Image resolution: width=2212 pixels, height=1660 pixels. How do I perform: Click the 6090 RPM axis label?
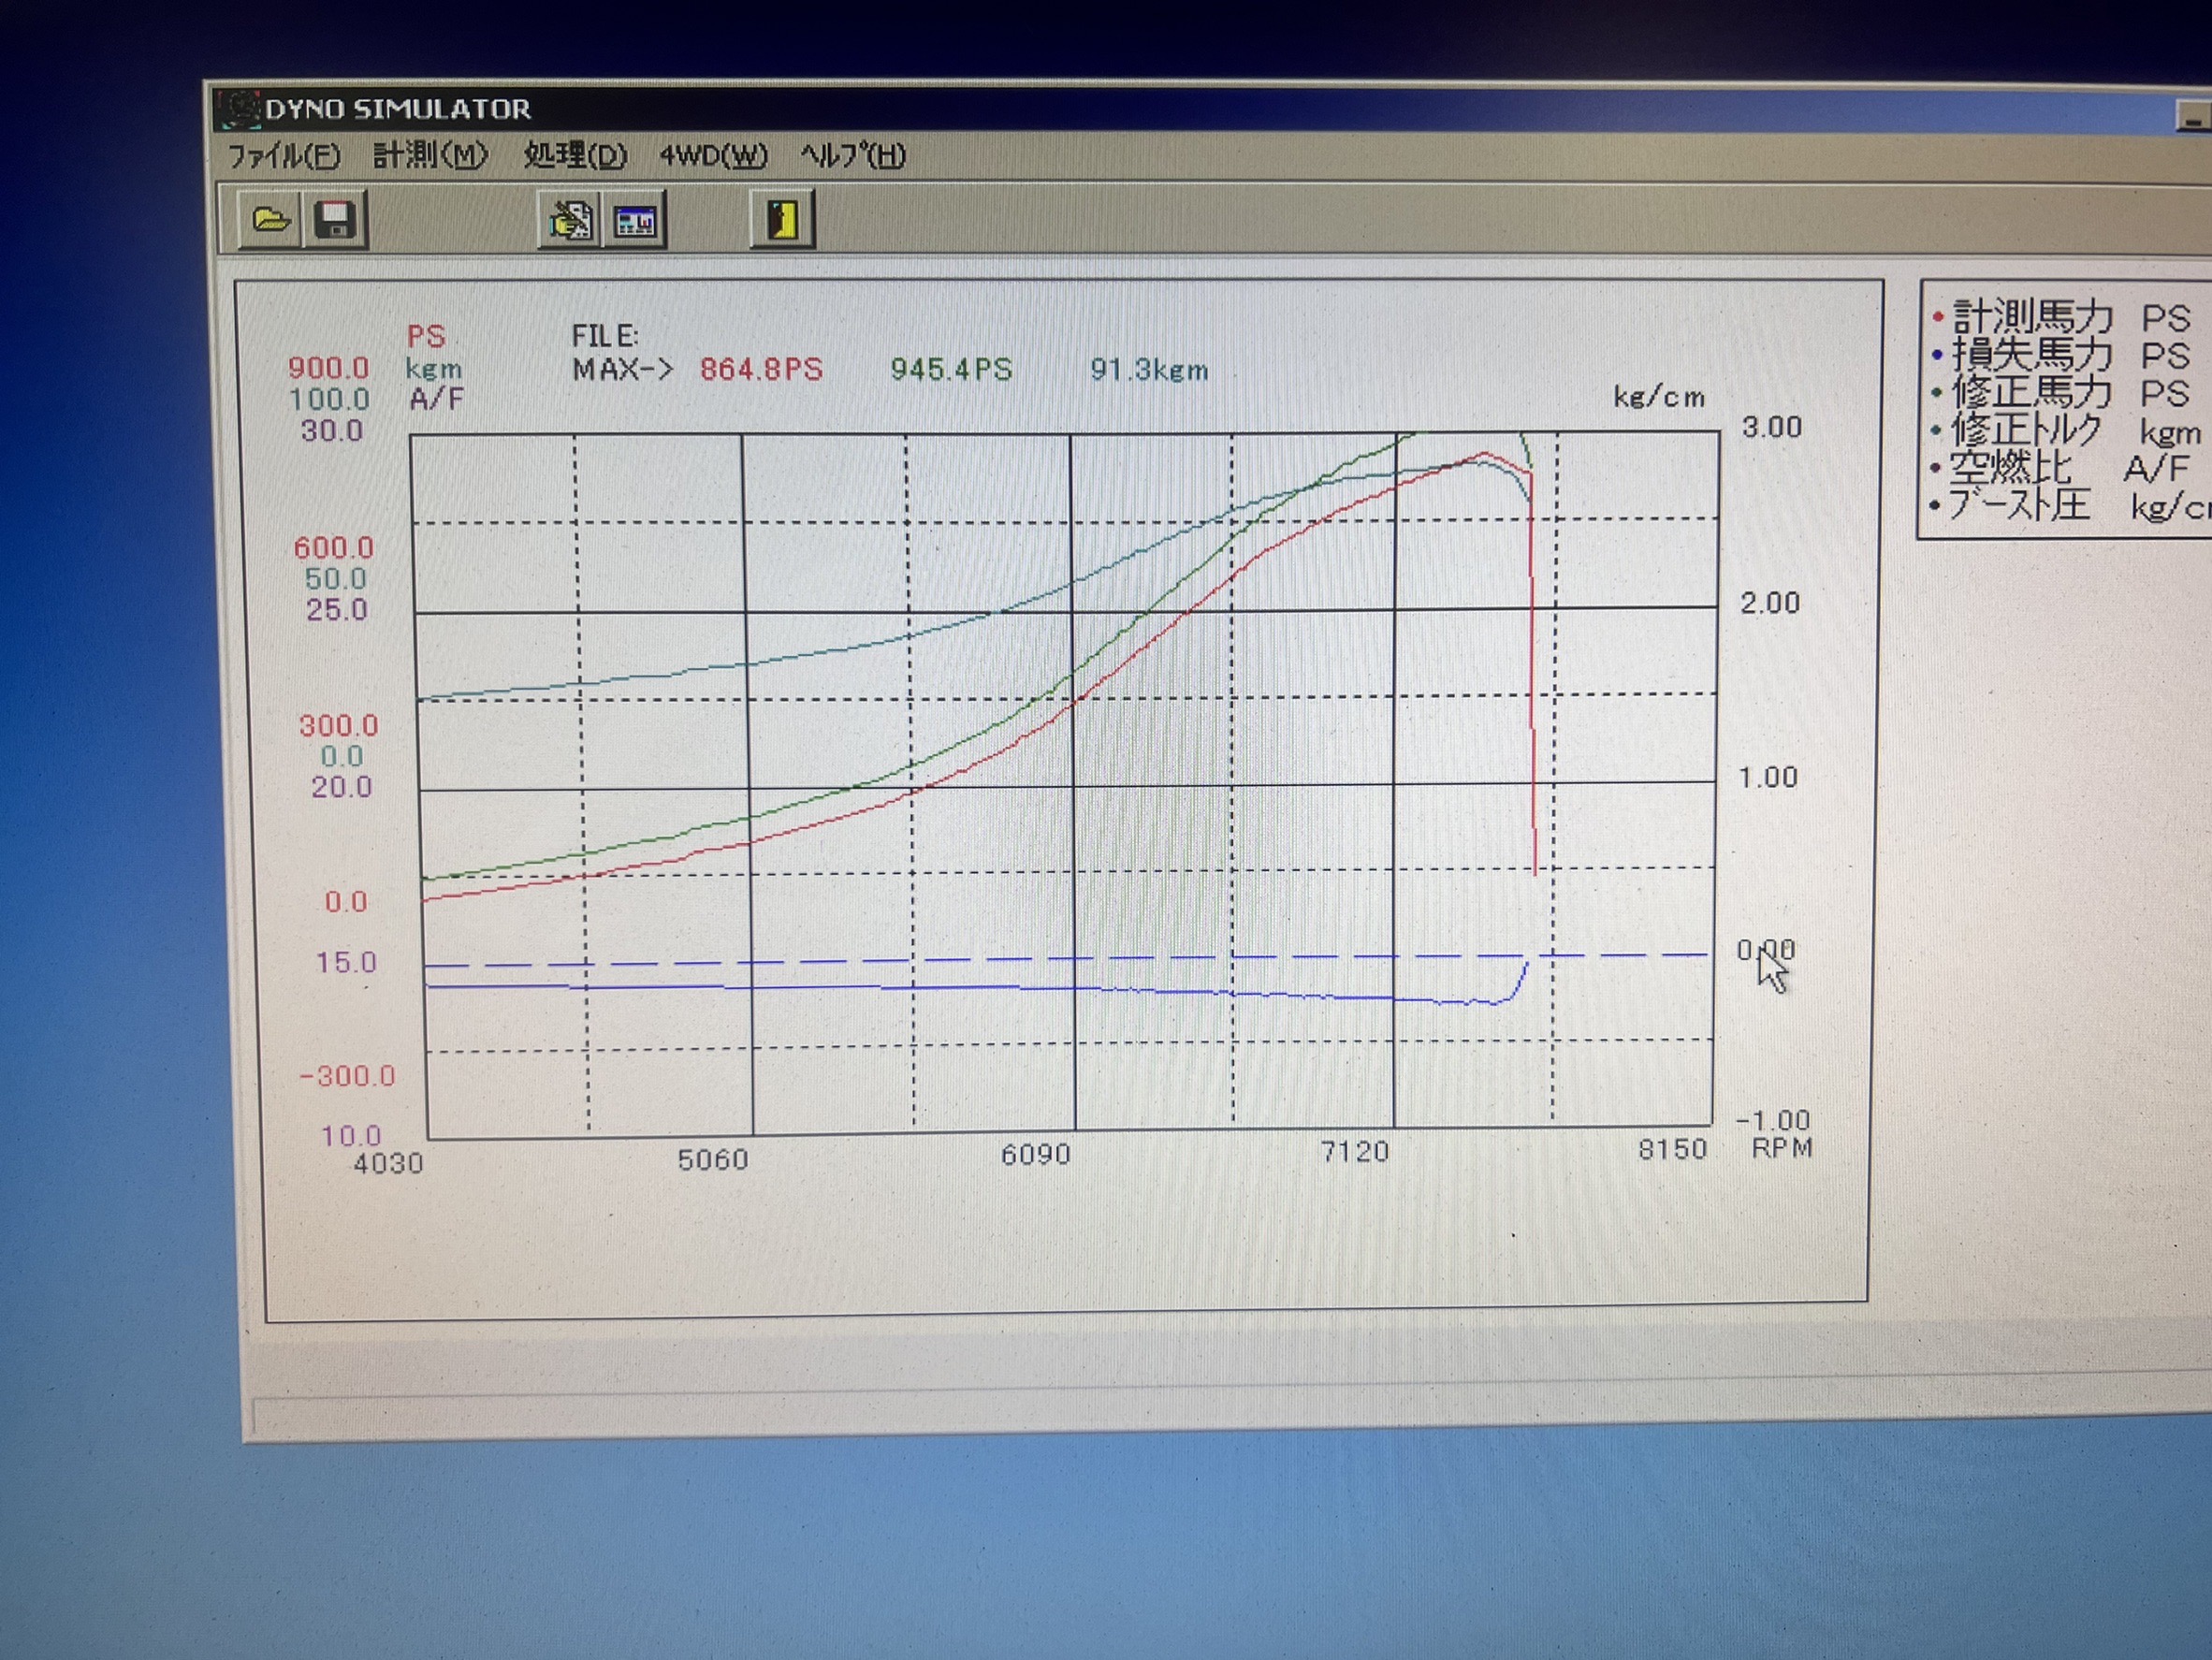point(1035,1155)
